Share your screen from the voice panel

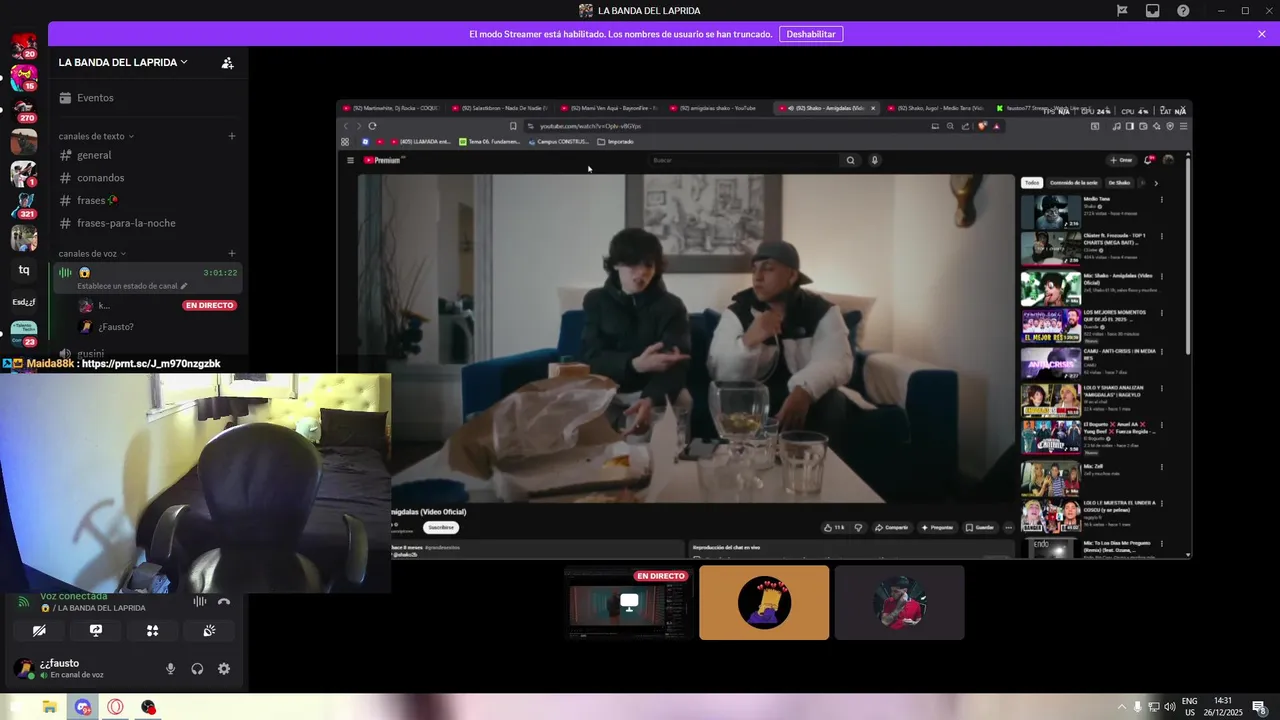point(96,631)
